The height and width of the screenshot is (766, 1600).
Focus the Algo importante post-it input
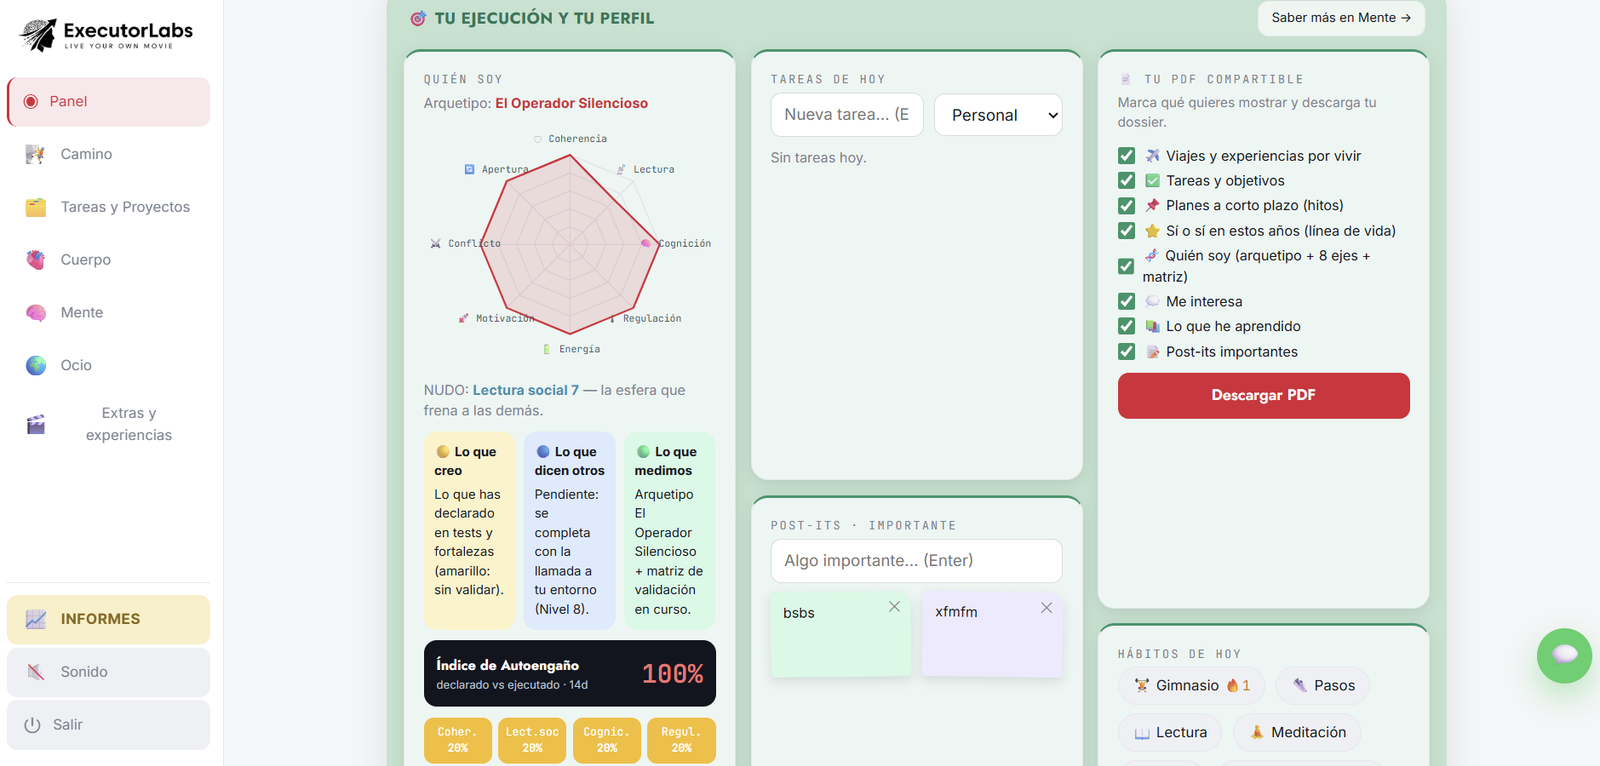[916, 561]
